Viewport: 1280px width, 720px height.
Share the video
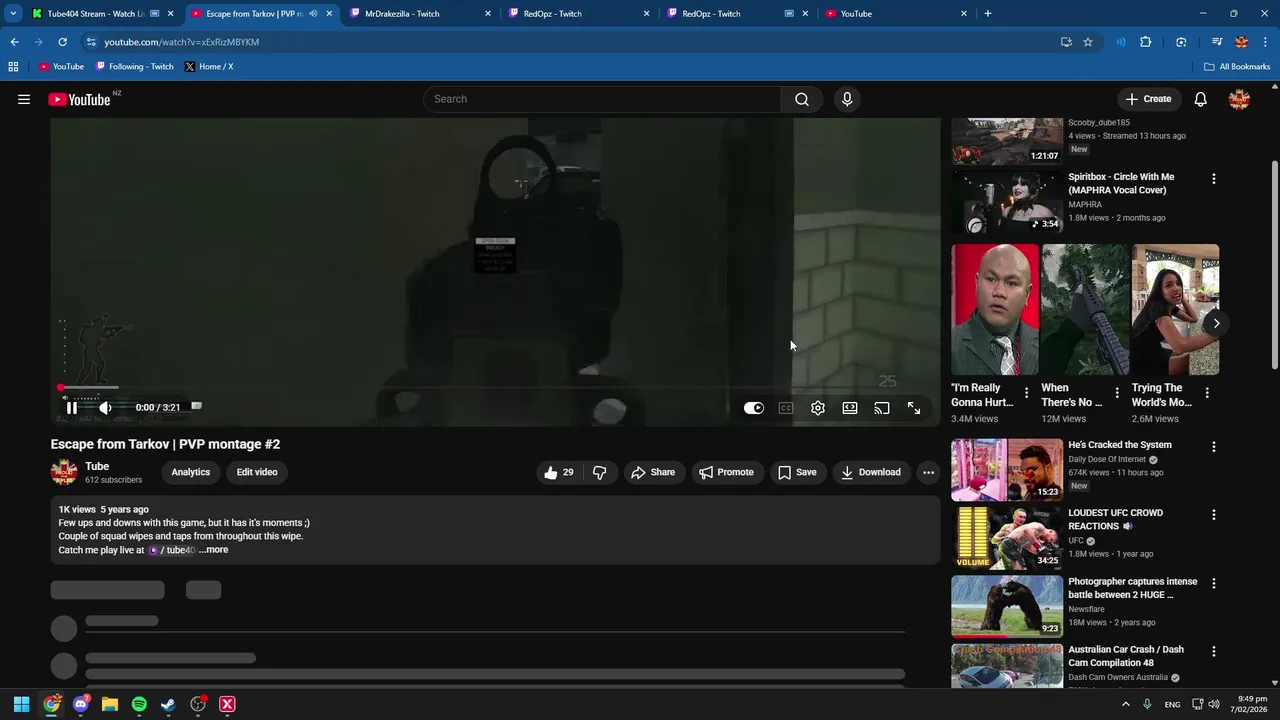coord(653,472)
